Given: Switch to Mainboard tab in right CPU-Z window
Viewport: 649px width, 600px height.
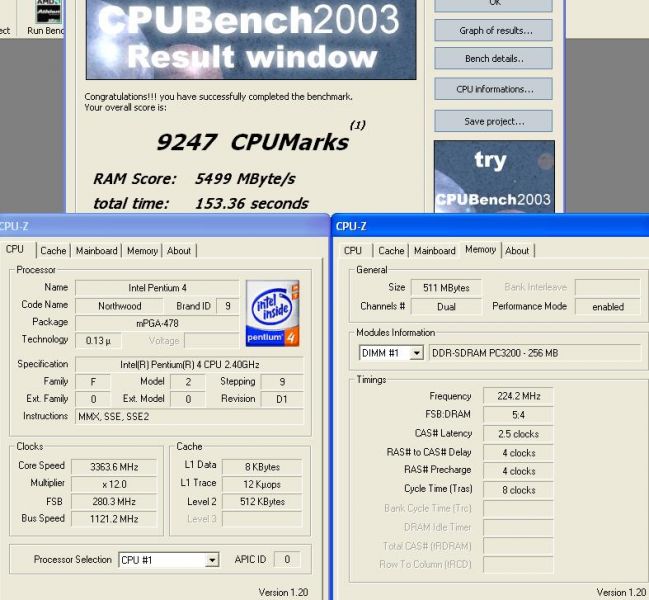Looking at the screenshot, I should [x=435, y=251].
